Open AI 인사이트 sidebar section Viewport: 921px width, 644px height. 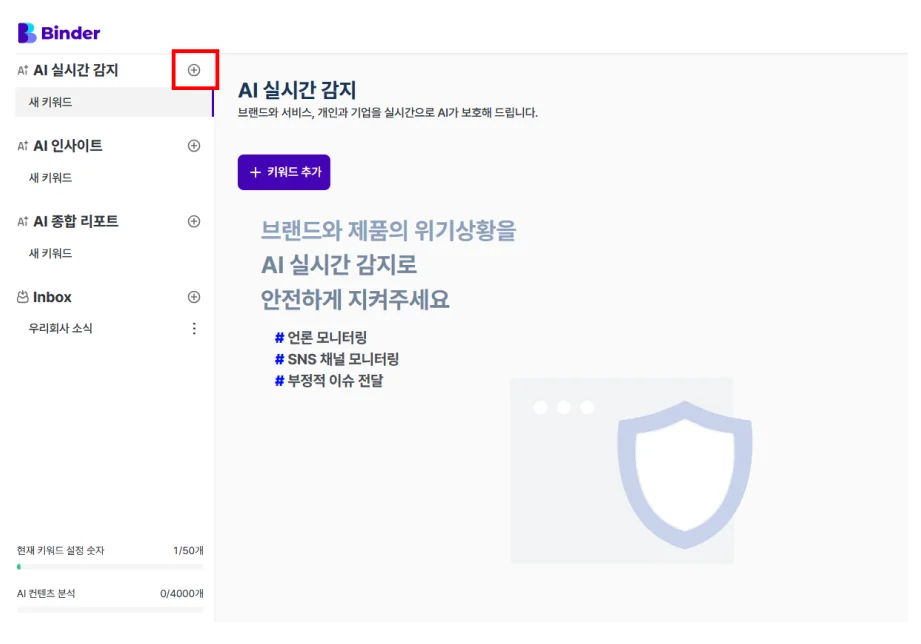(x=68, y=146)
